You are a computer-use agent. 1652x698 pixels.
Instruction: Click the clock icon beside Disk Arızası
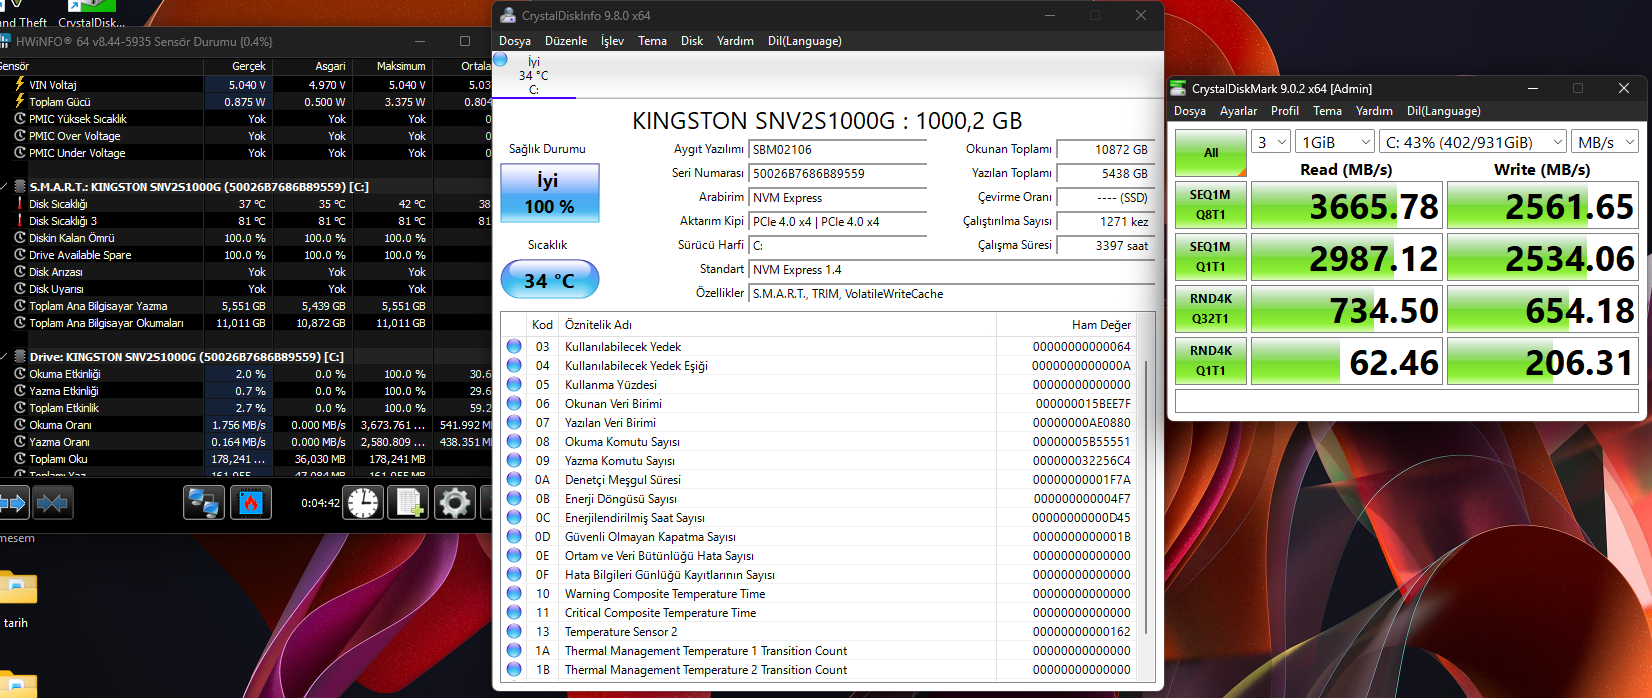click(19, 271)
